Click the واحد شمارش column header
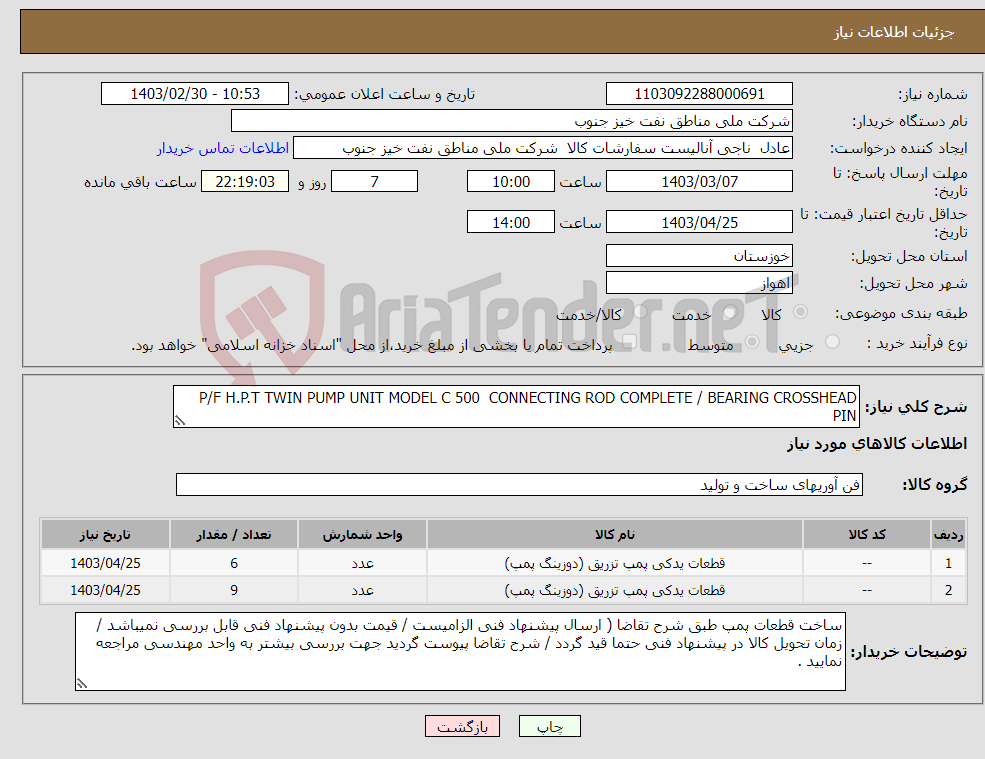Viewport: 985px width, 759px height. tap(362, 535)
